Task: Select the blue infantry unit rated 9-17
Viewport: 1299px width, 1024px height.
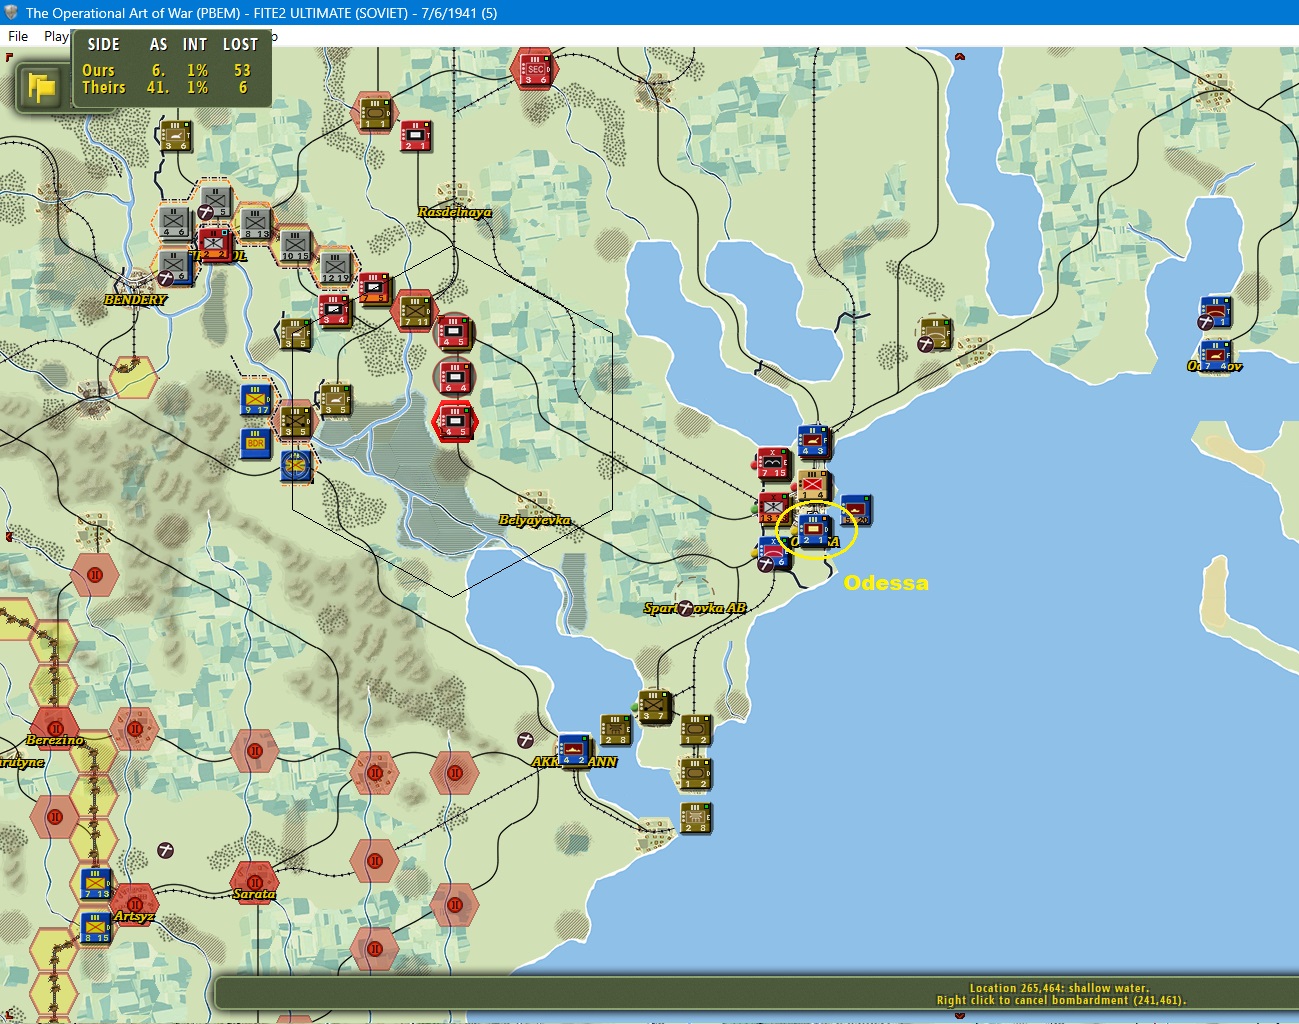Action: (256, 399)
